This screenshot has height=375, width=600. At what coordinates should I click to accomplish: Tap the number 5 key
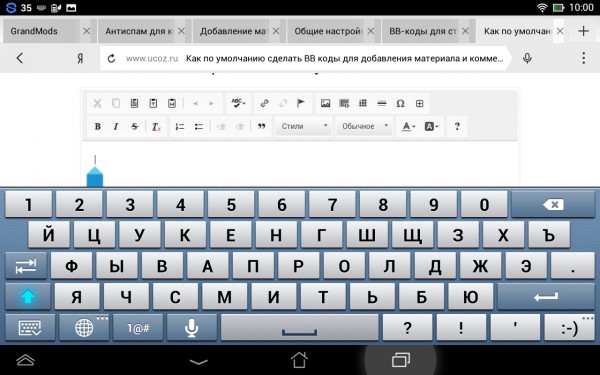pos(231,204)
